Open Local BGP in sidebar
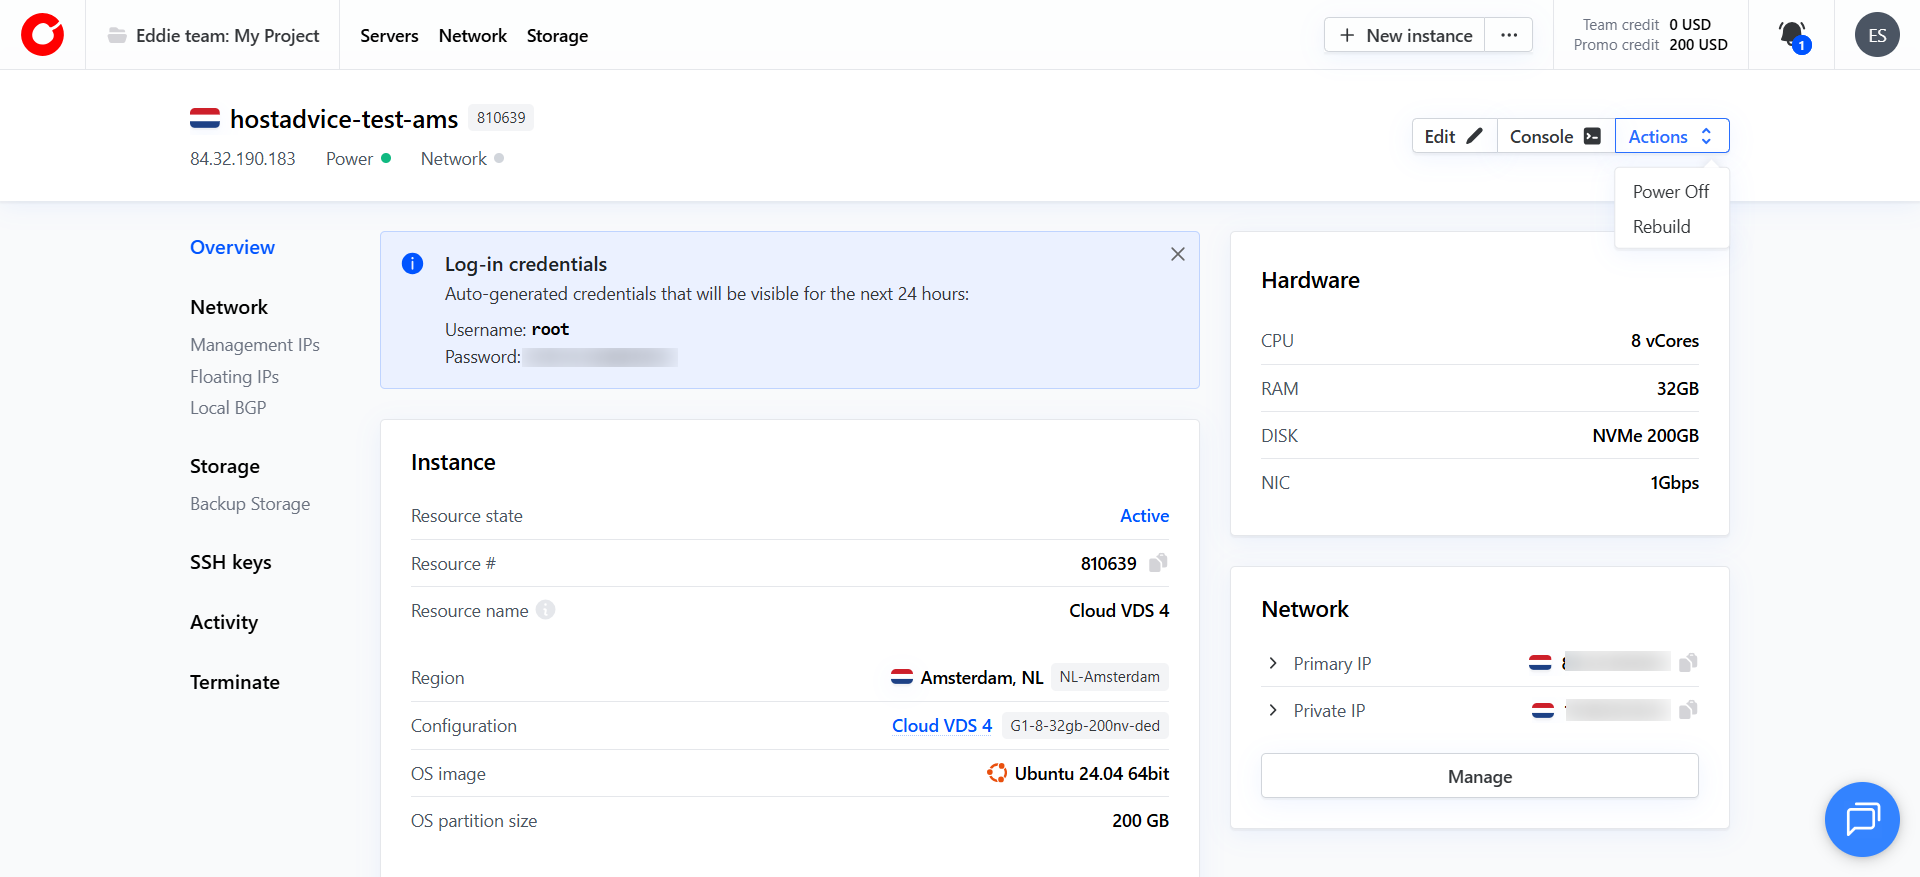The height and width of the screenshot is (877, 1920). [x=228, y=408]
